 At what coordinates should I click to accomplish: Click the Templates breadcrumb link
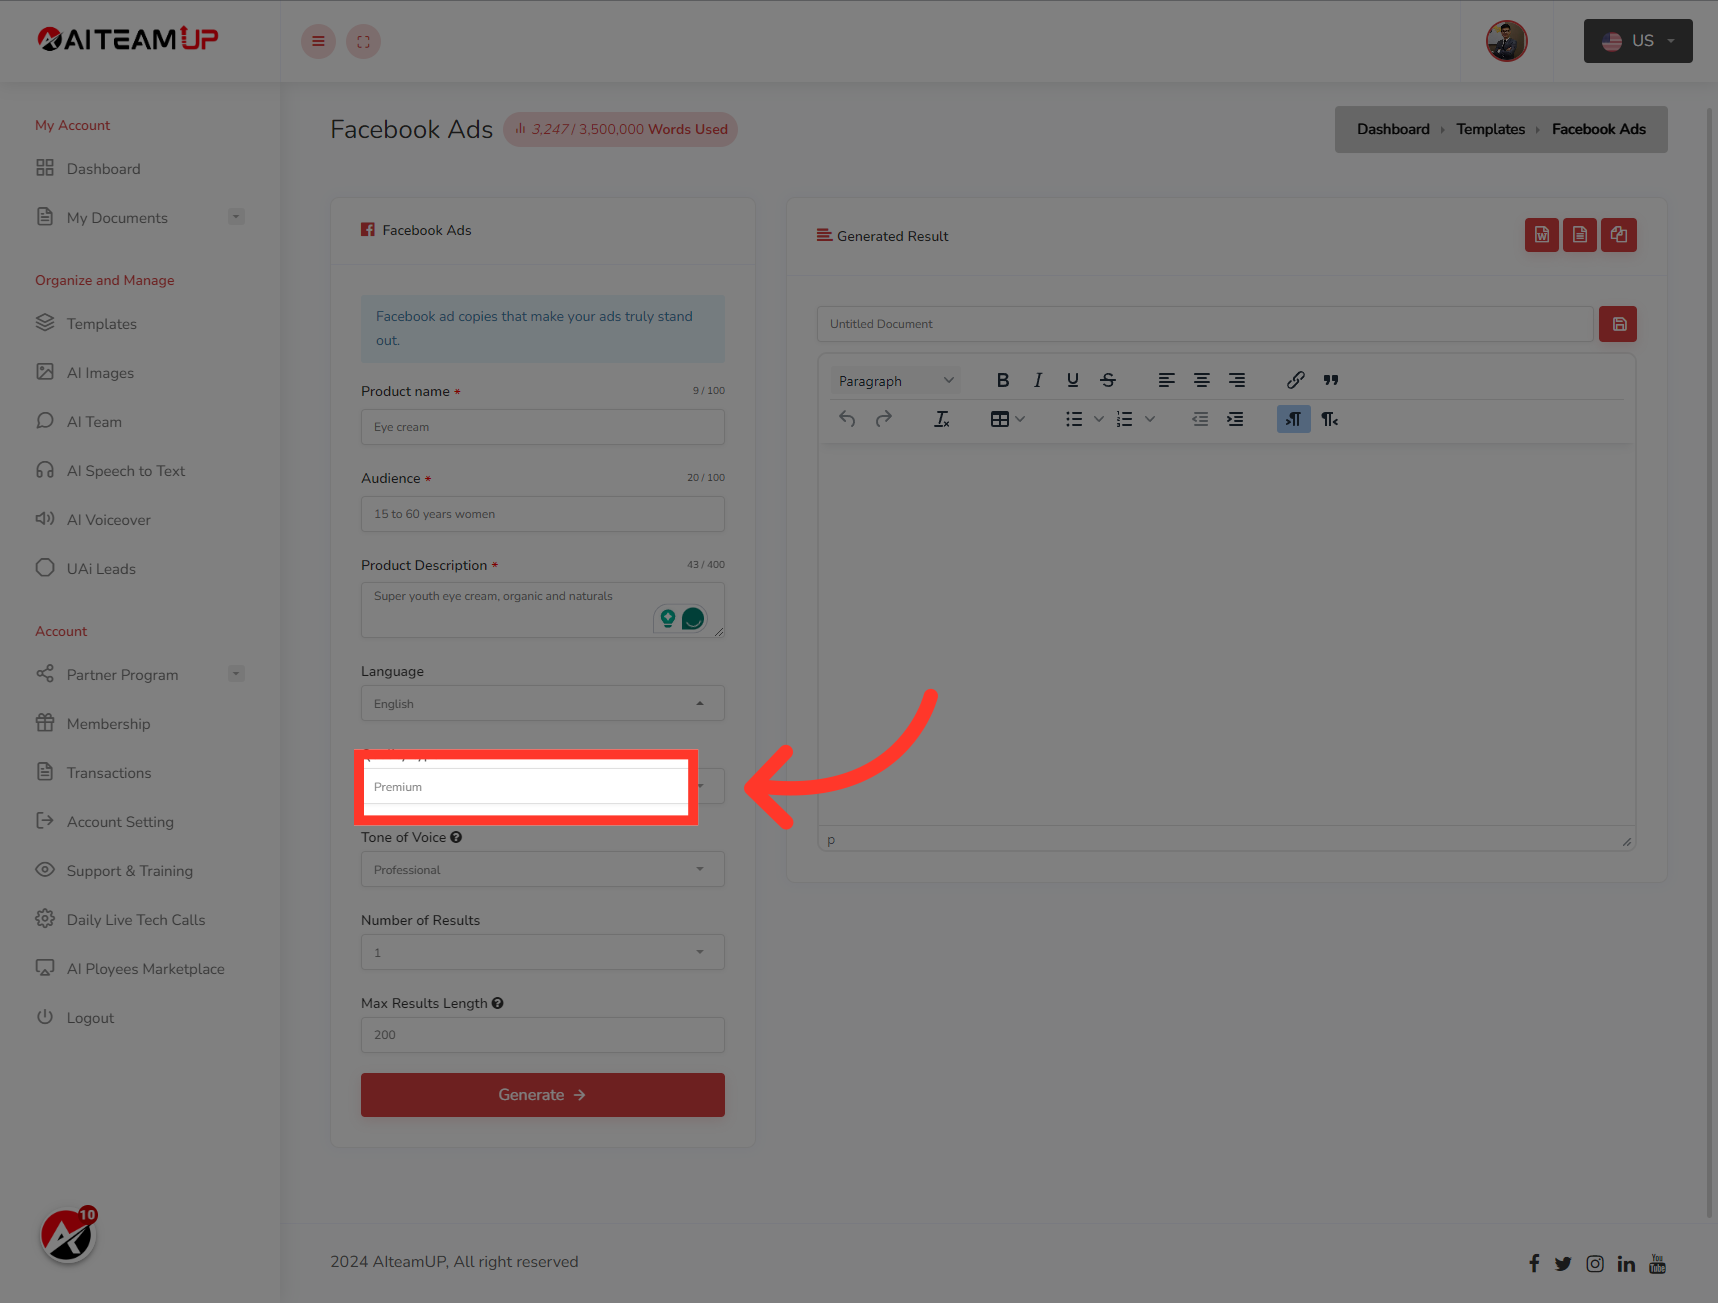(1490, 129)
